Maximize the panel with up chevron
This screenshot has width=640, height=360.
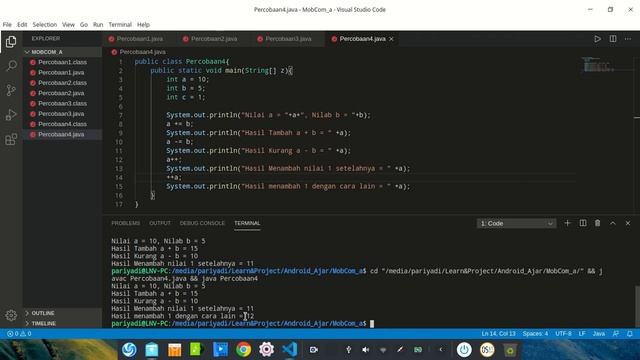click(613, 223)
